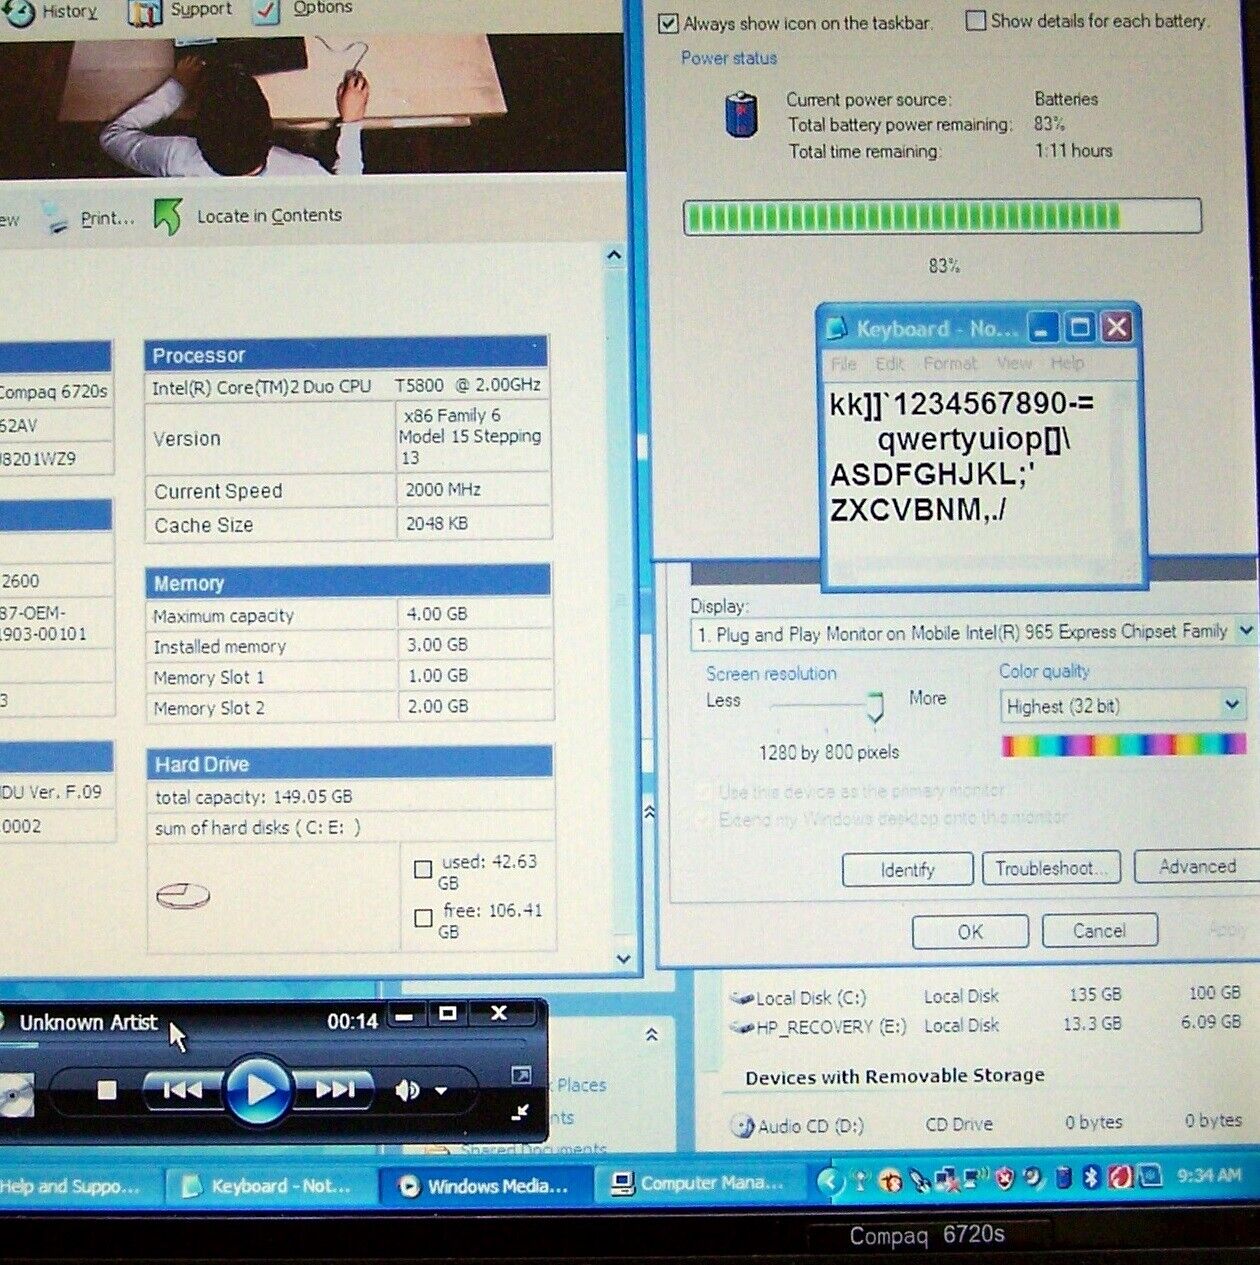Click the Screen resolution slider handle
Screen dimensions: 1260x1265
(x=875, y=707)
